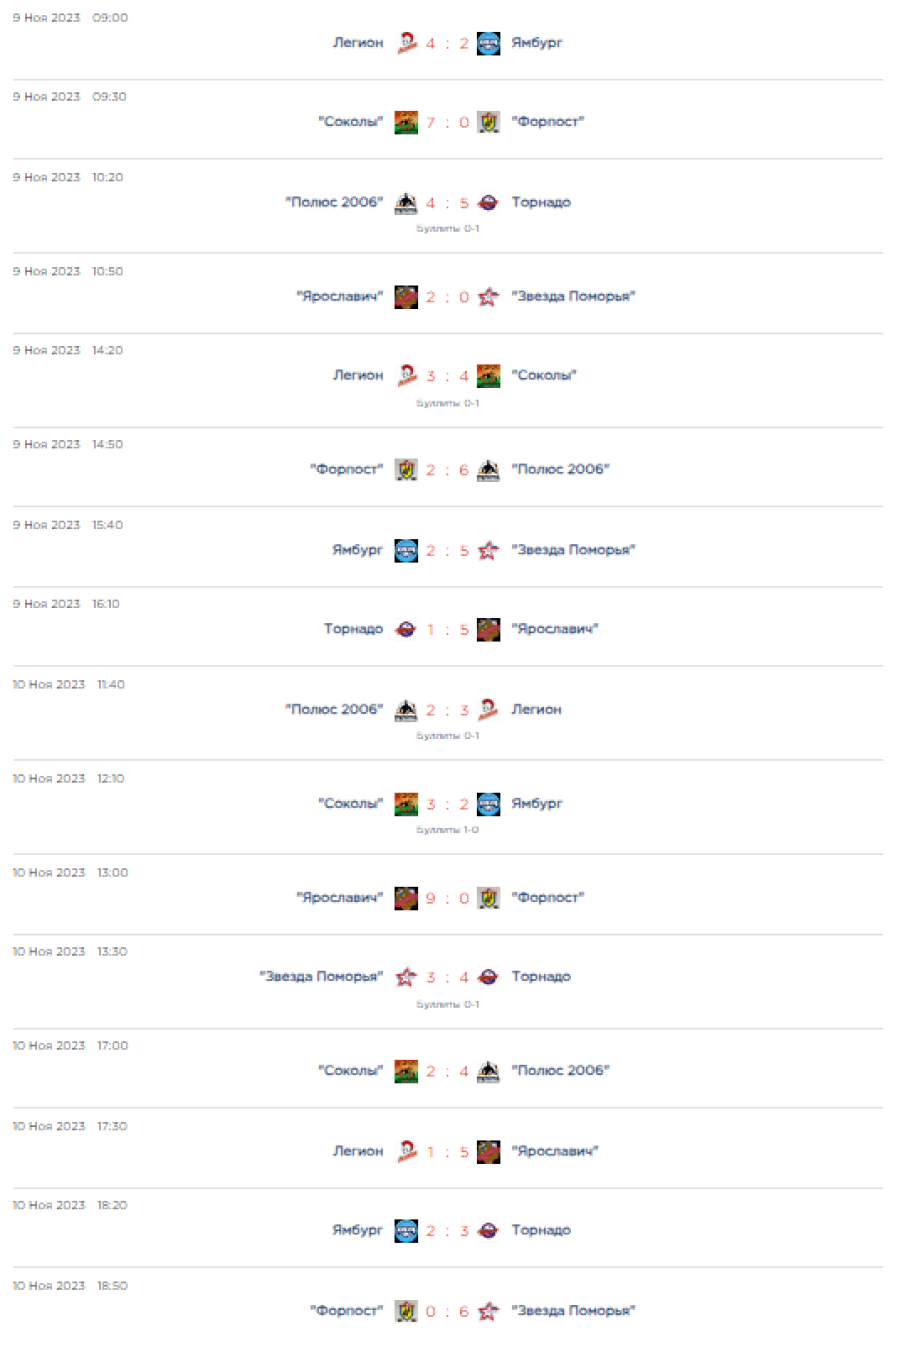Image resolution: width=900 pixels, height=1347 pixels.
Task: Click Полюс 2006 logo in 14:50 match
Action: coord(488,470)
